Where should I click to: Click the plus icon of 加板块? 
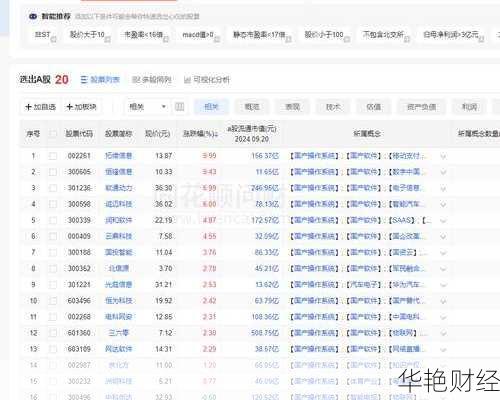[69, 107]
